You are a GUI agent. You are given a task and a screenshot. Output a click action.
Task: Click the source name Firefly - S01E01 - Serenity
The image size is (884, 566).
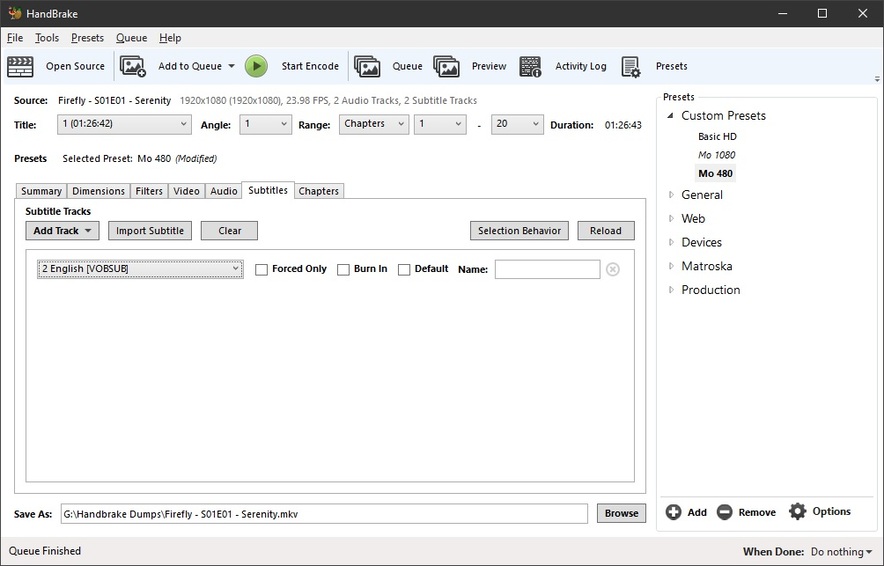click(114, 100)
